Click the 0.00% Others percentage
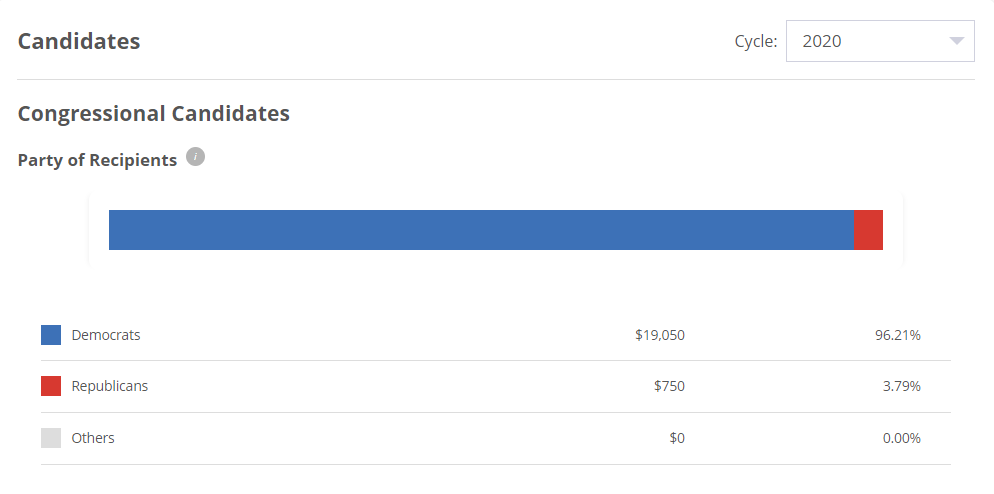The image size is (994, 494). (x=901, y=438)
